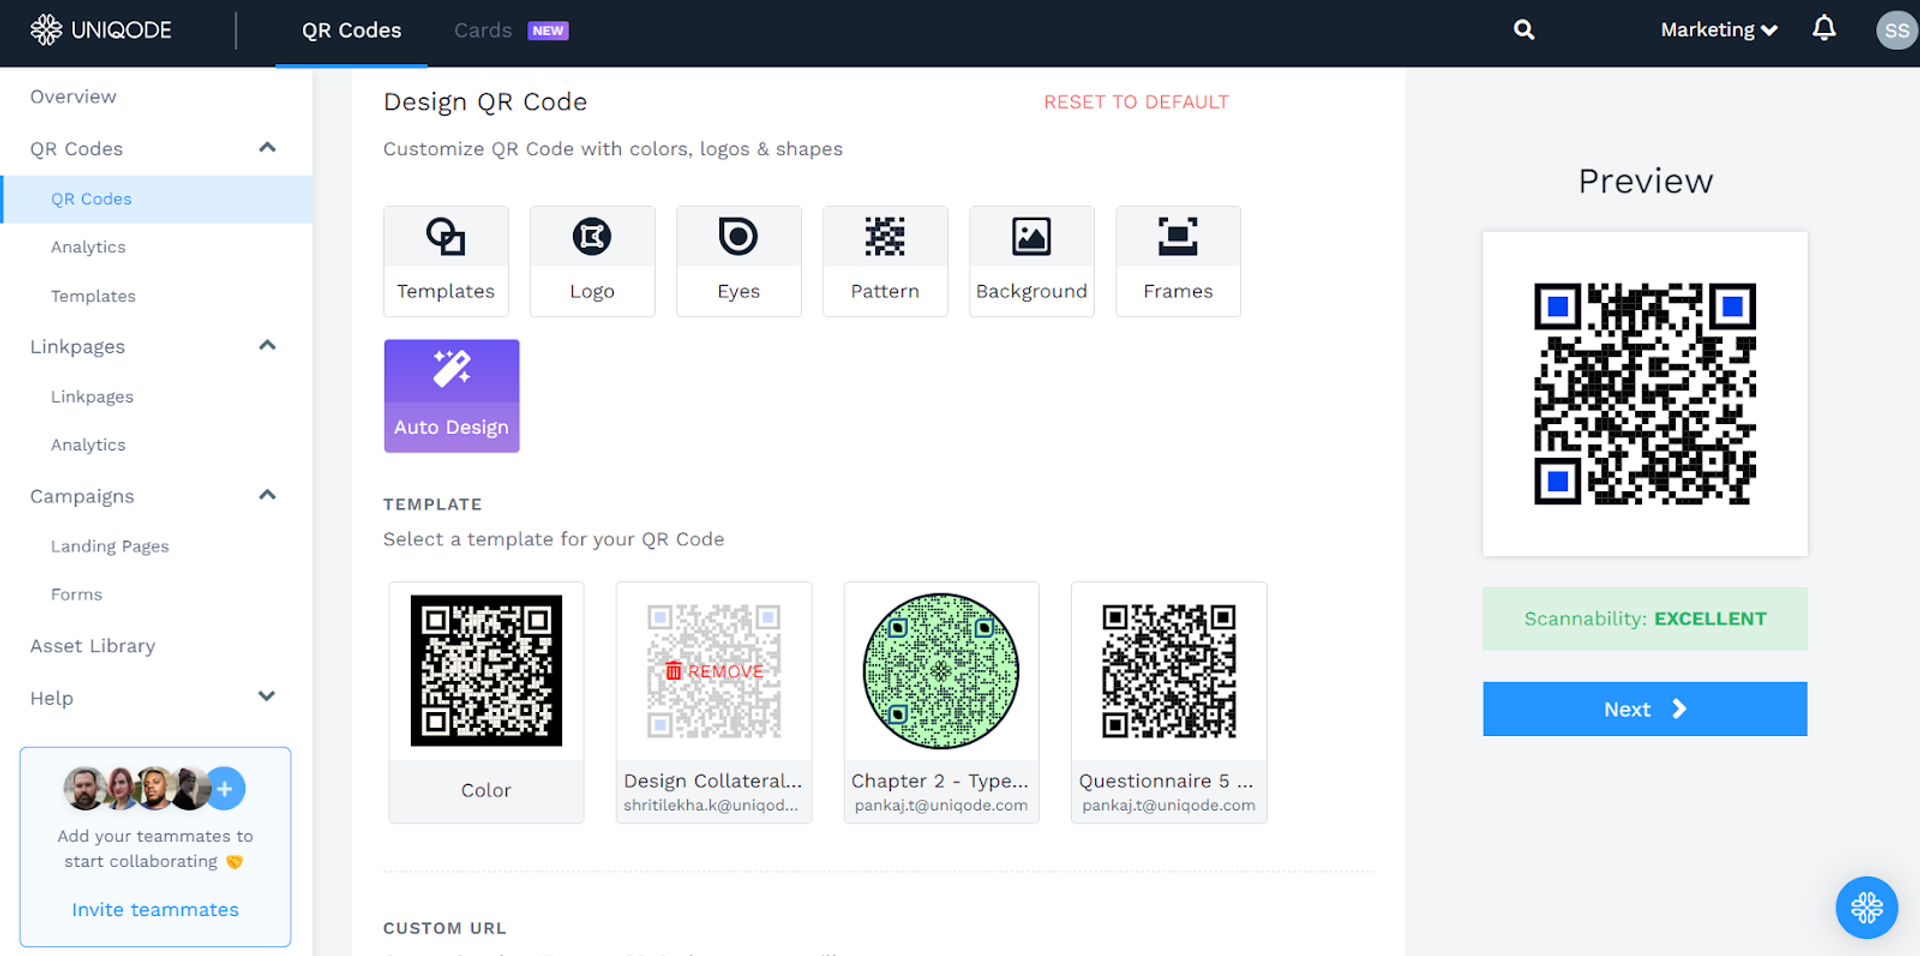Open Forms in the sidebar
Image resolution: width=1920 pixels, height=956 pixels.
[77, 594]
